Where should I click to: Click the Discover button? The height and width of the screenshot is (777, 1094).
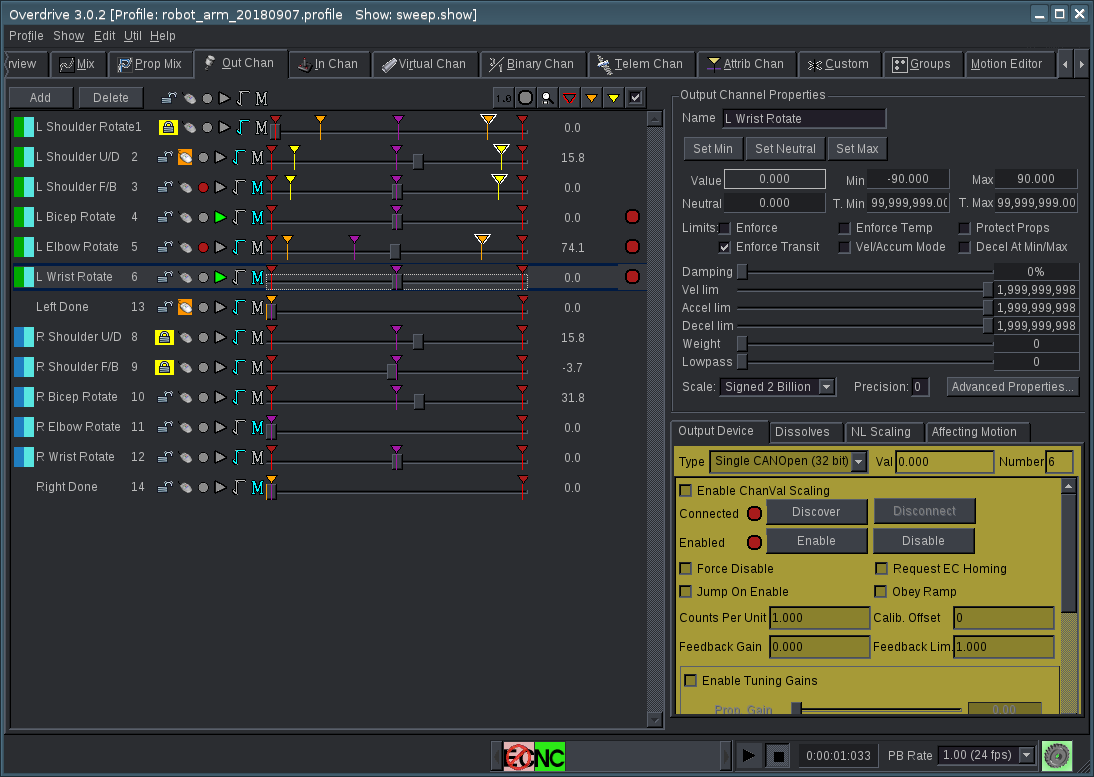[x=816, y=512]
